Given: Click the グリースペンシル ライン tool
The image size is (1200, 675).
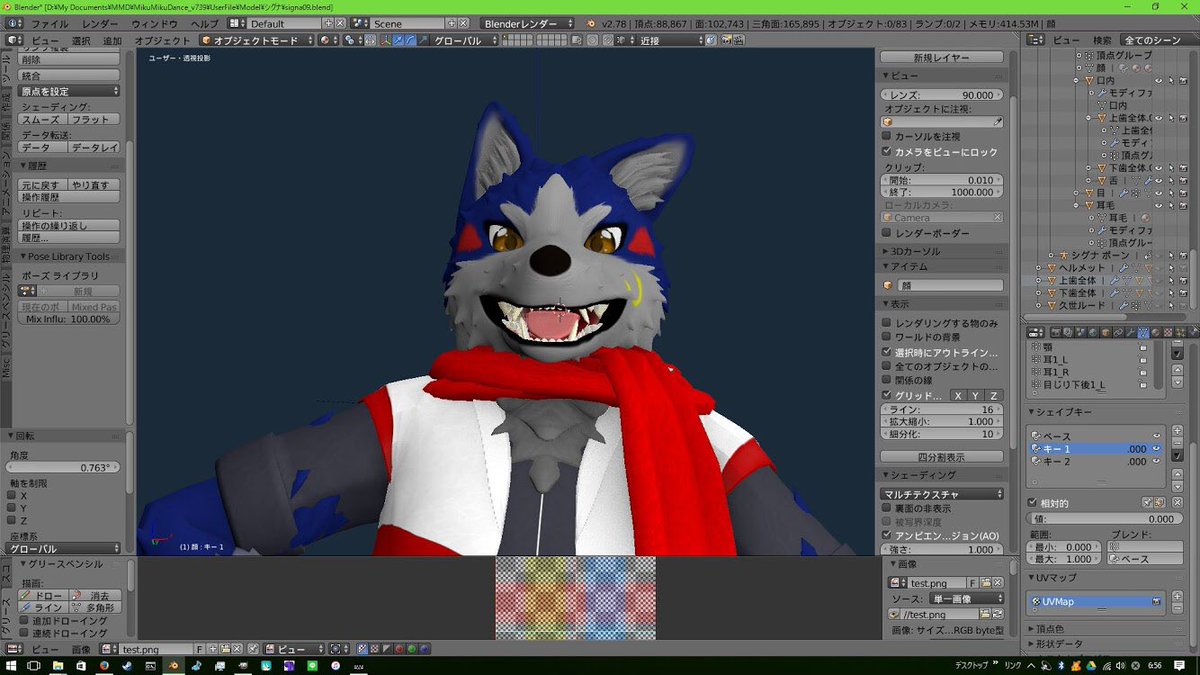Looking at the screenshot, I should point(42,607).
